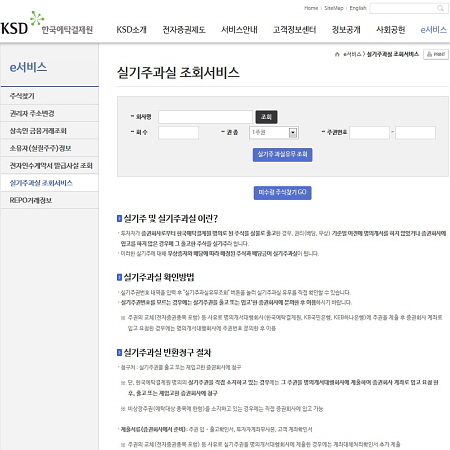Click the 미수령 주식찾기 GO button
The height and width of the screenshot is (450, 450).
click(282, 193)
